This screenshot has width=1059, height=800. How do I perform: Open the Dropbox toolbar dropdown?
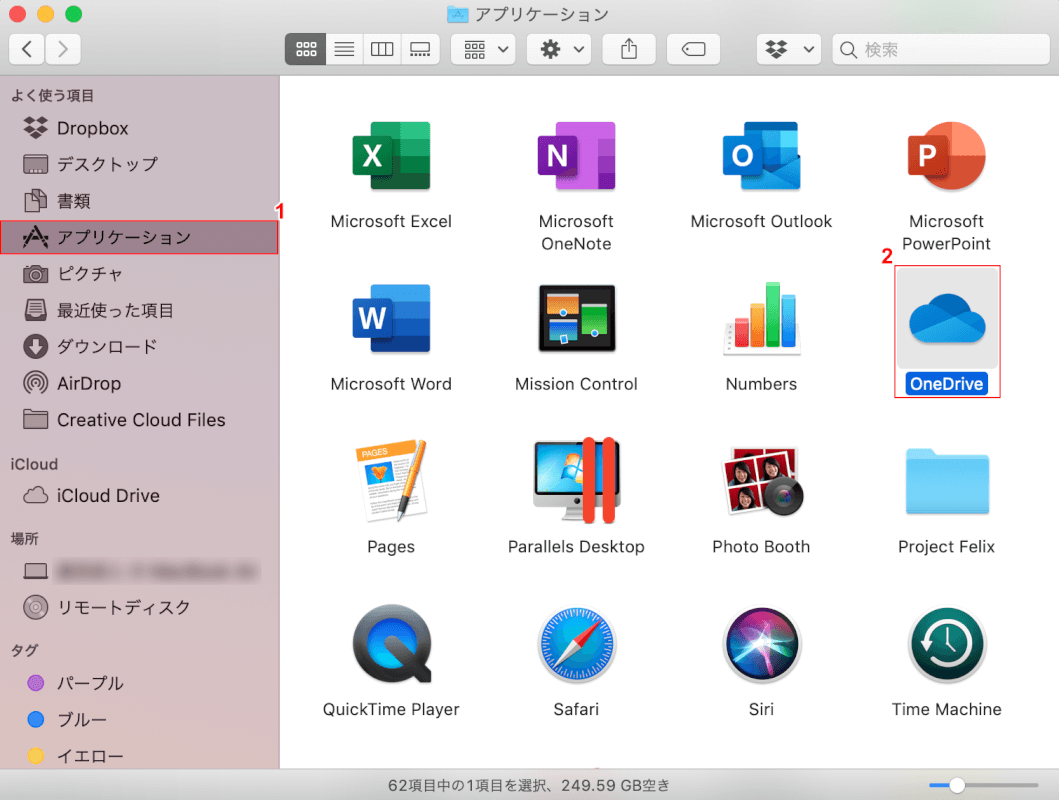(x=789, y=49)
